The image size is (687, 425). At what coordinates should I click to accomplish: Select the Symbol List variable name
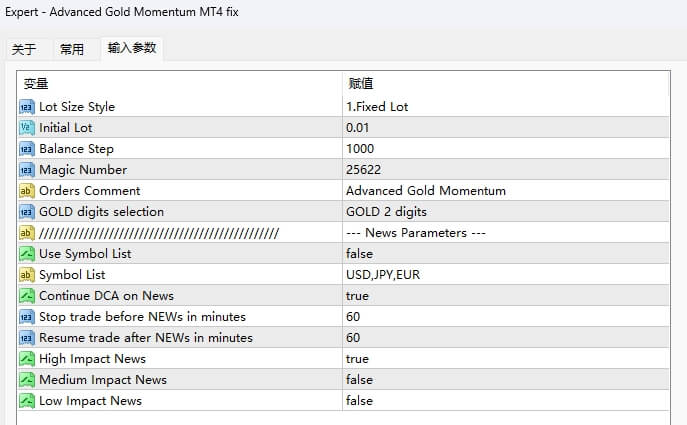coord(72,275)
